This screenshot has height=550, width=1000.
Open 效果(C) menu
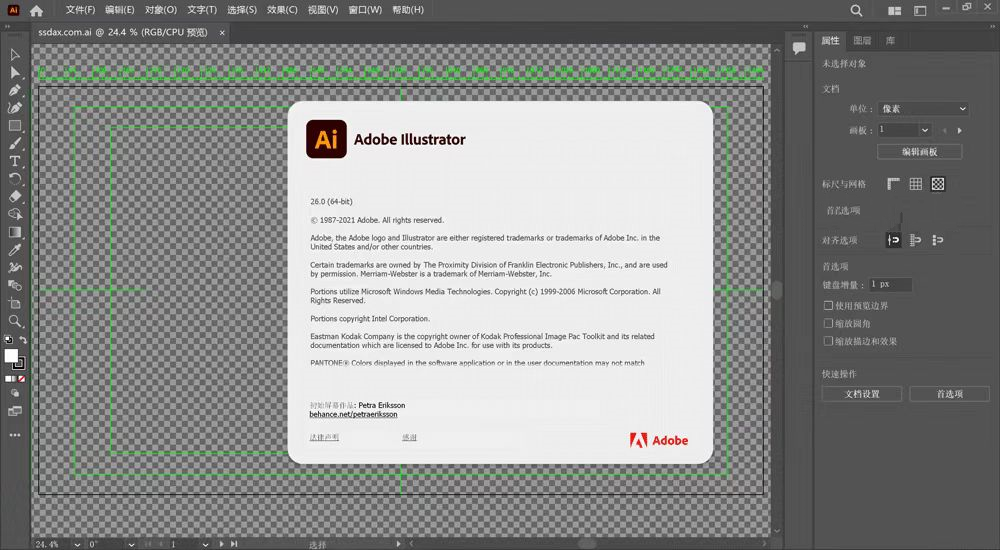click(x=282, y=10)
